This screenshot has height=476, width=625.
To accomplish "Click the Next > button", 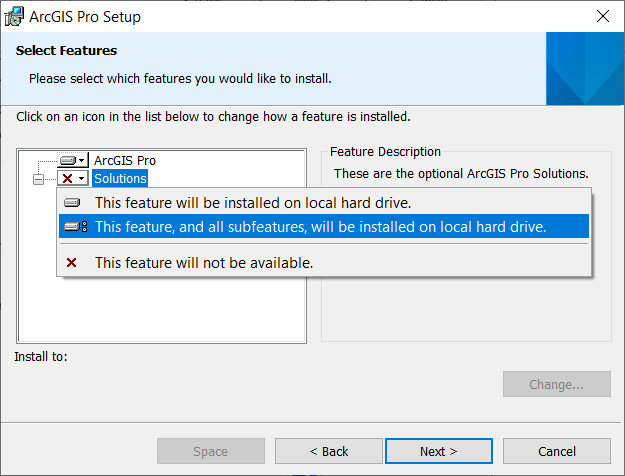I will pos(439,451).
